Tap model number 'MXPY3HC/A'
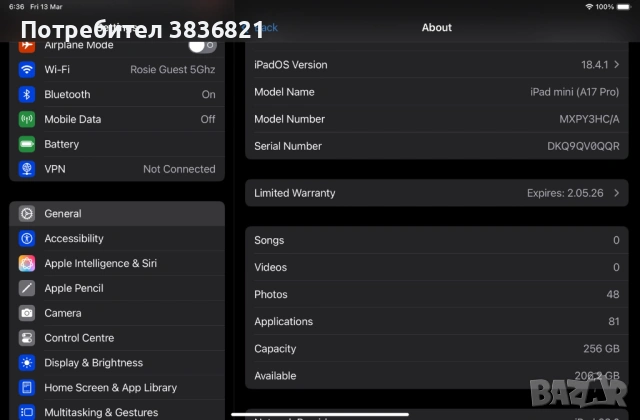 click(x=589, y=119)
